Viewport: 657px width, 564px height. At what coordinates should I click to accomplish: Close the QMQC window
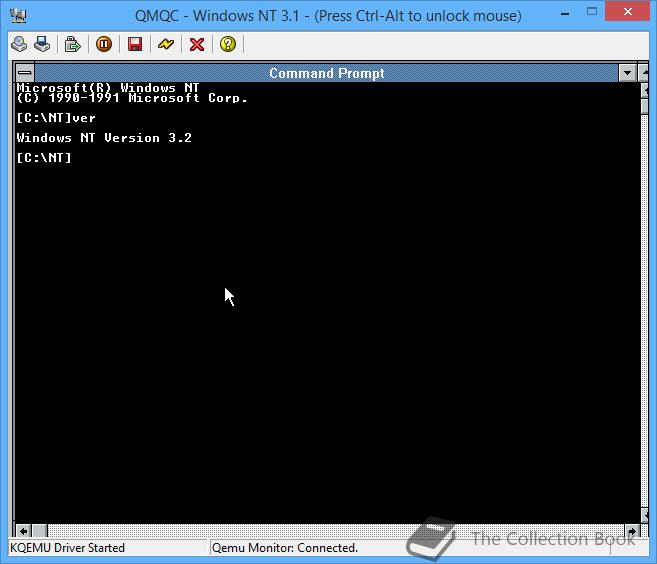[x=627, y=12]
